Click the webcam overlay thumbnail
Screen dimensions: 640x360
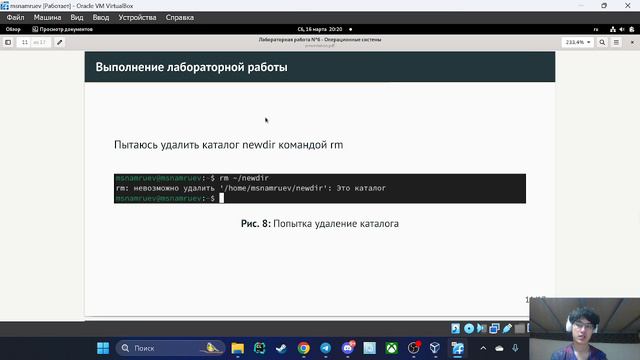[x=584, y=329]
